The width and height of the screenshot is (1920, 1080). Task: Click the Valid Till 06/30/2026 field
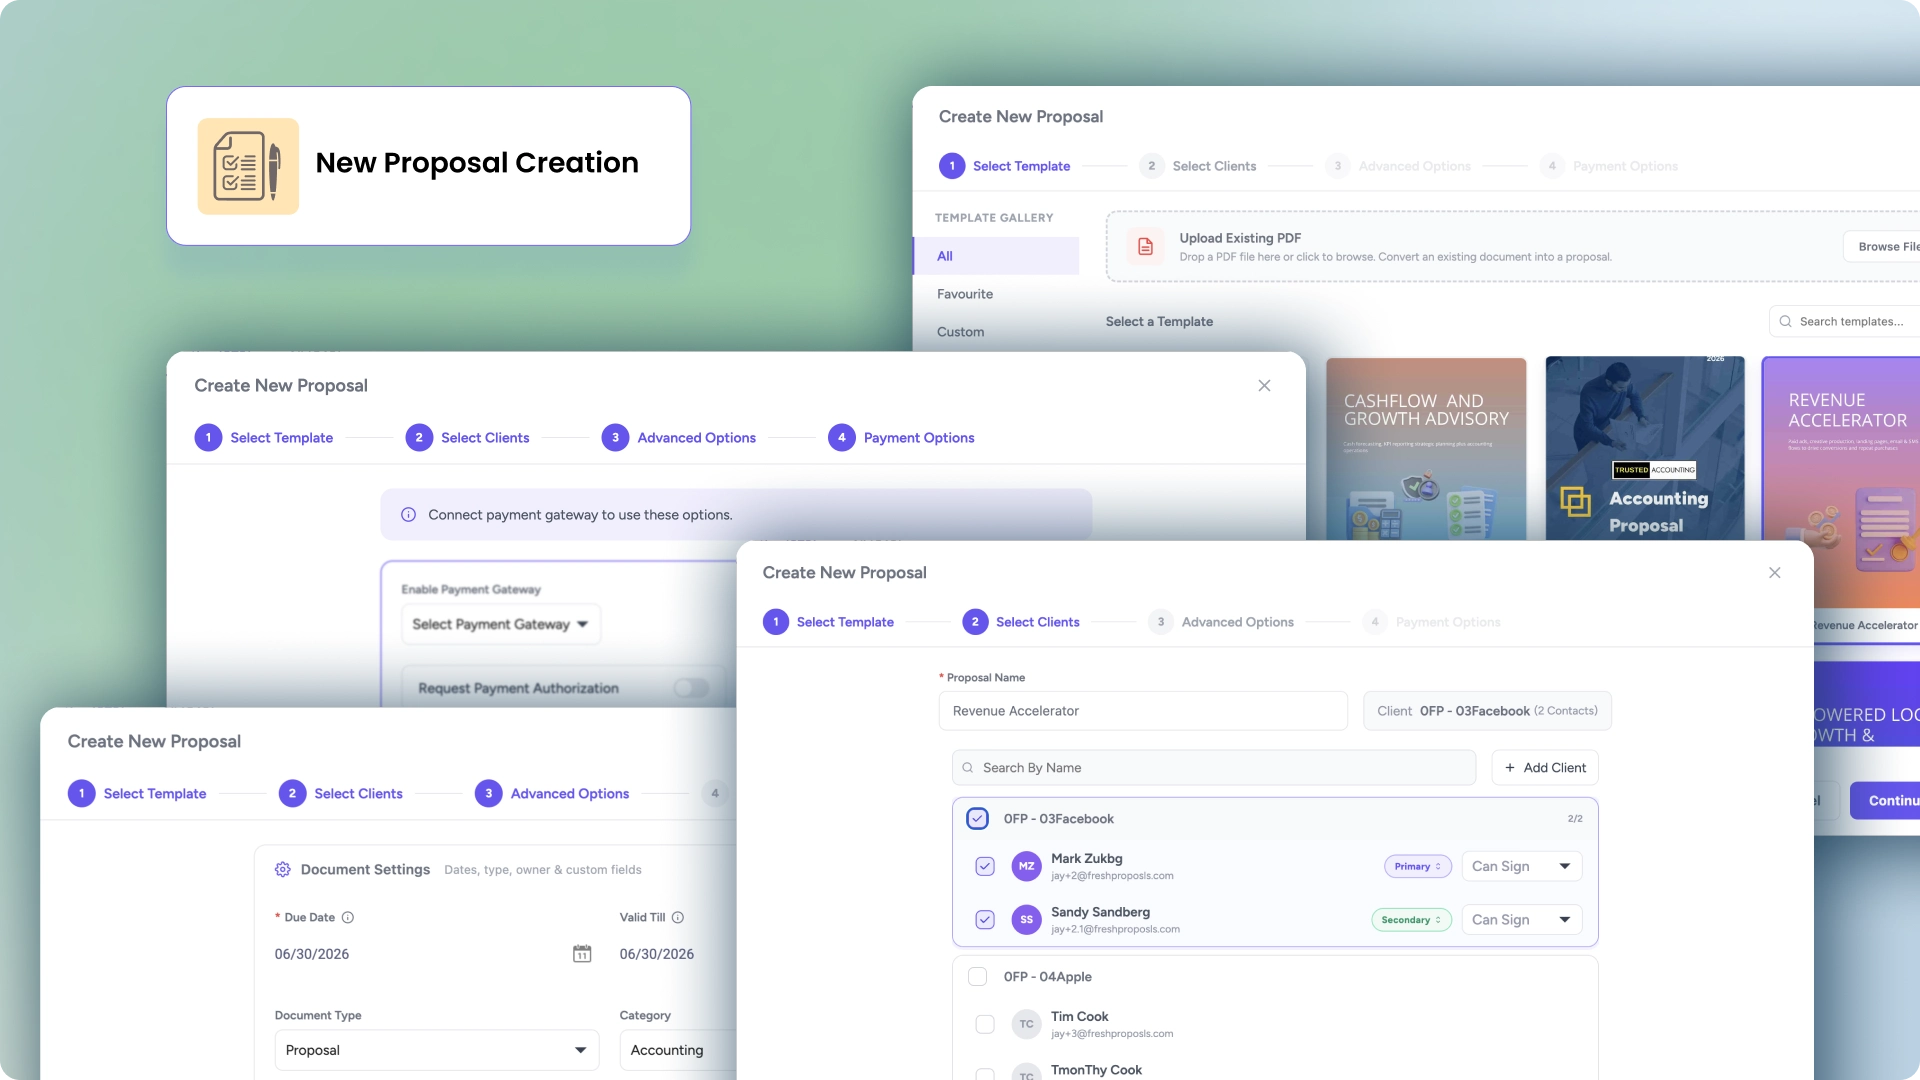tap(657, 954)
